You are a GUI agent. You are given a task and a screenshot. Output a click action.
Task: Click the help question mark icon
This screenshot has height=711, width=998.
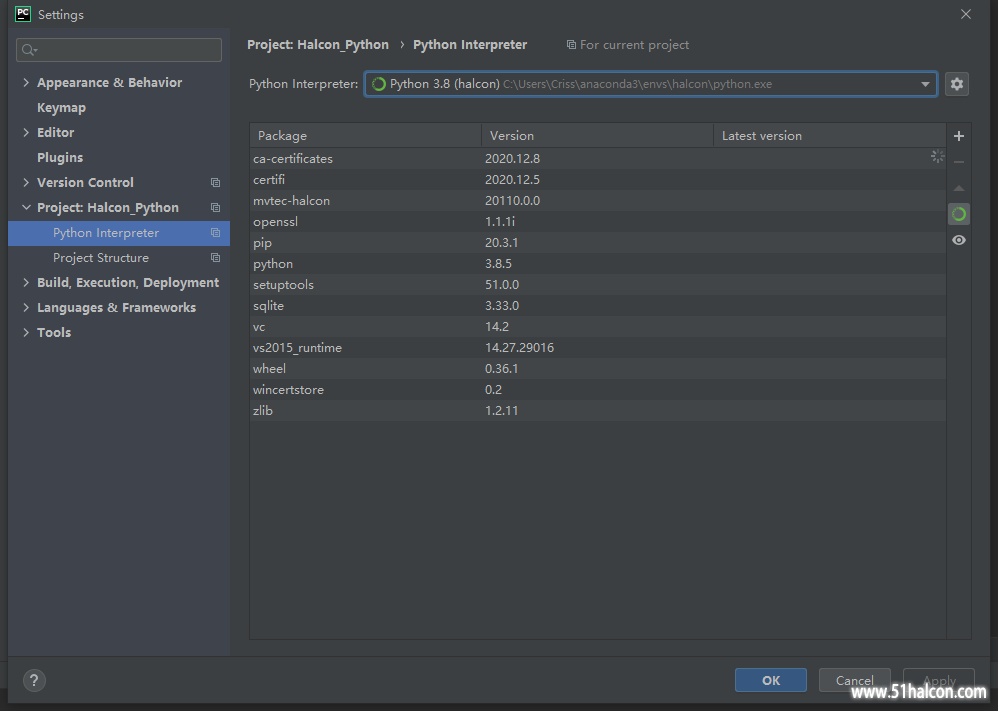[34, 680]
